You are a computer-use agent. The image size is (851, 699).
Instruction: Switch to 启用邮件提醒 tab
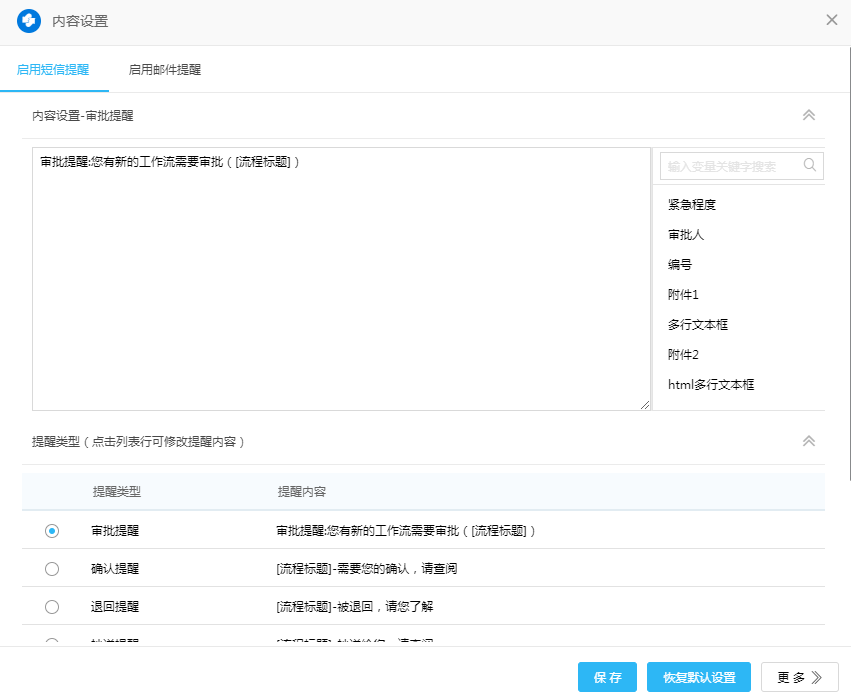pos(165,70)
